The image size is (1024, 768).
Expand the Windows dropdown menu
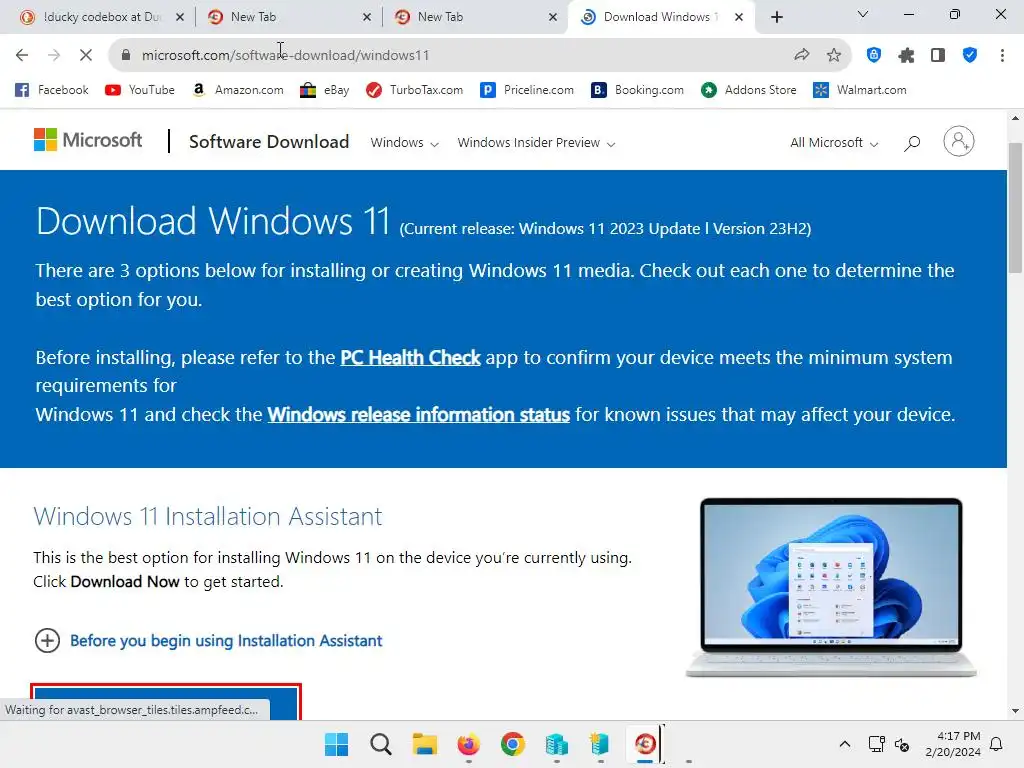pos(404,142)
